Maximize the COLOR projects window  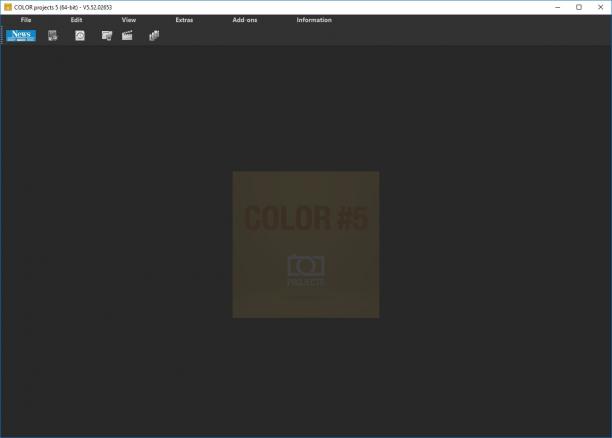pyautogui.click(x=579, y=7)
